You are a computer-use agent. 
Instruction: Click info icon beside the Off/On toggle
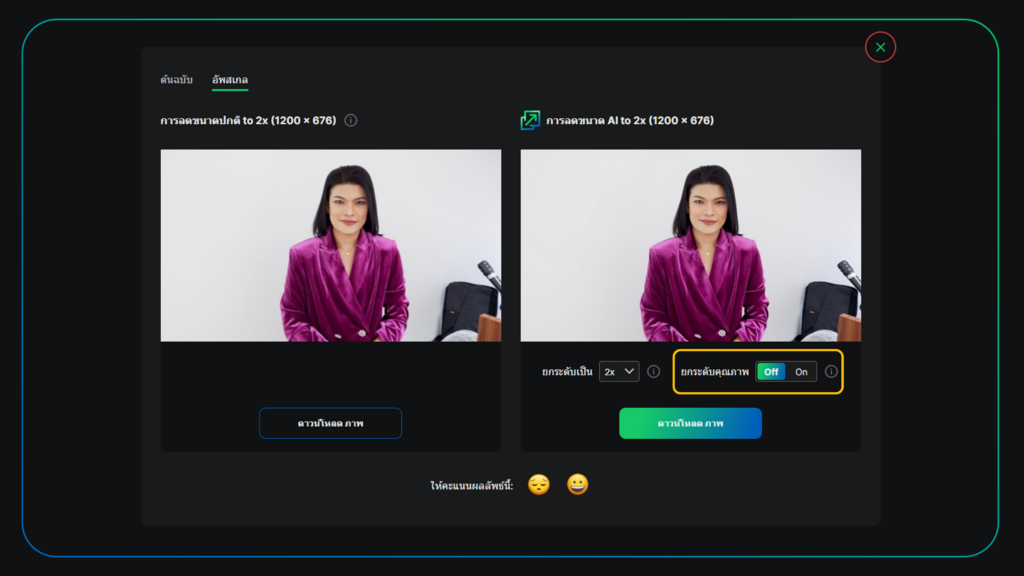click(831, 372)
